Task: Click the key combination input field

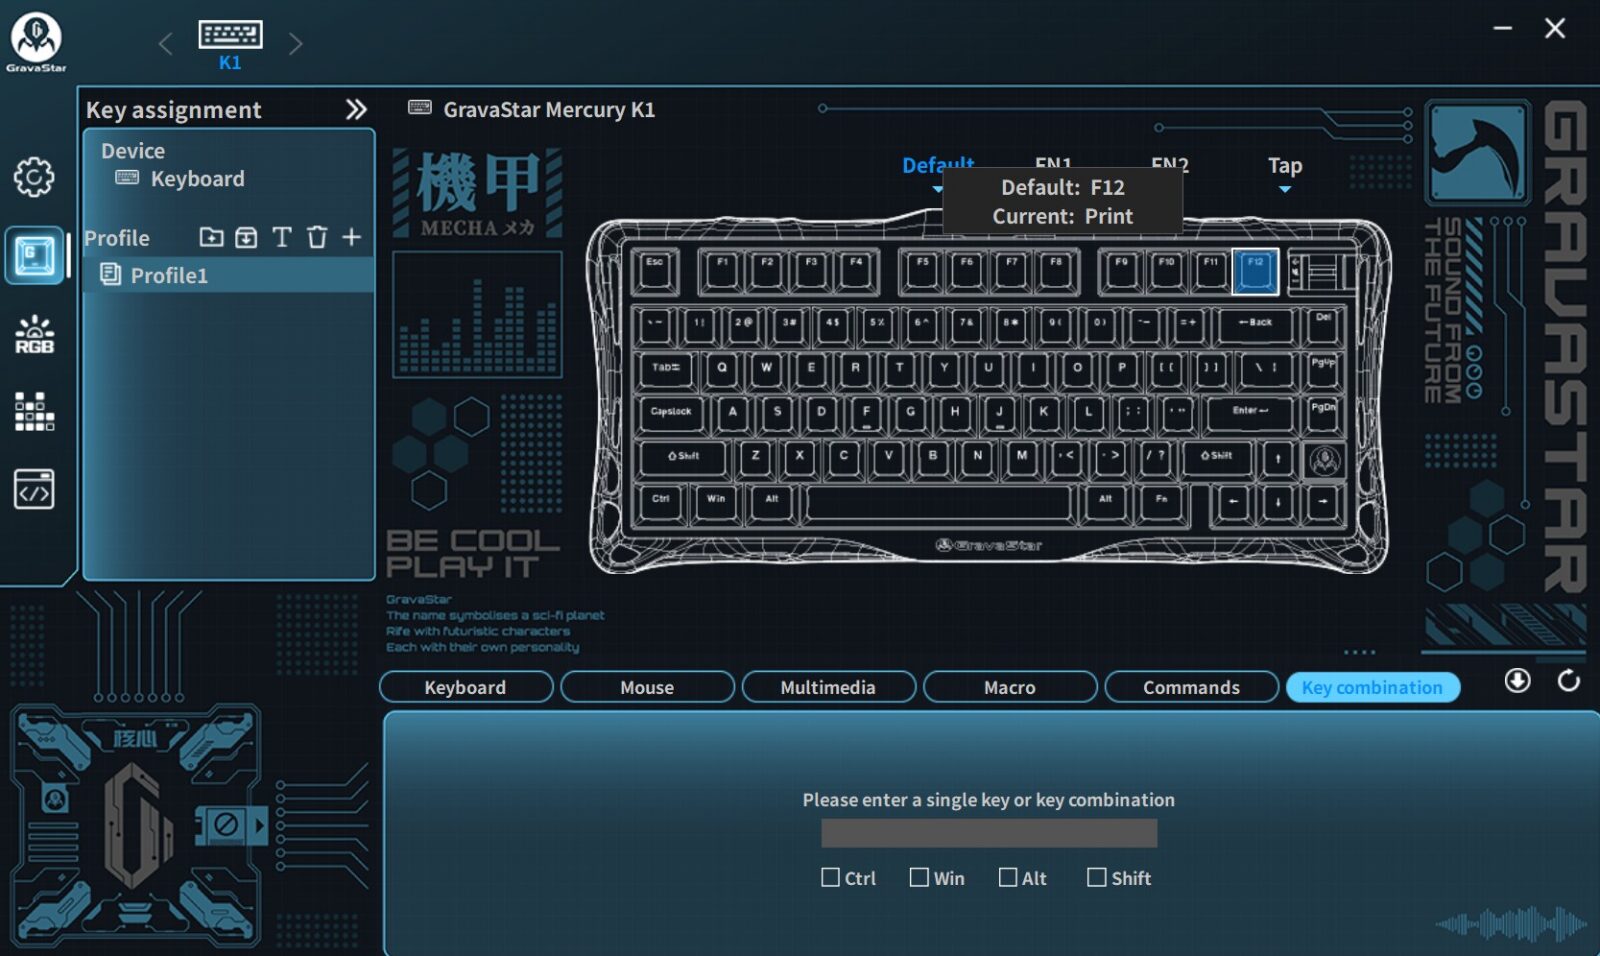Action: [x=989, y=833]
